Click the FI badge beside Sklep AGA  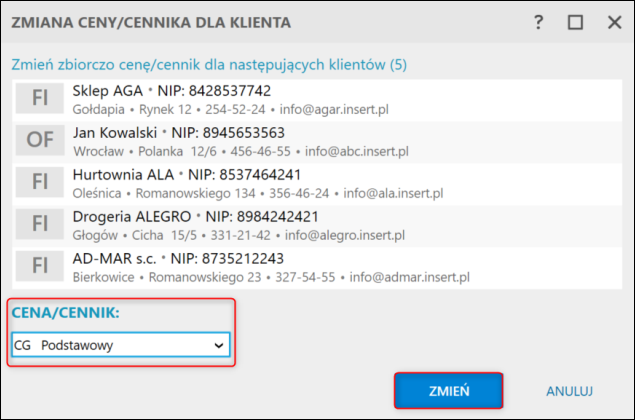coord(40,98)
